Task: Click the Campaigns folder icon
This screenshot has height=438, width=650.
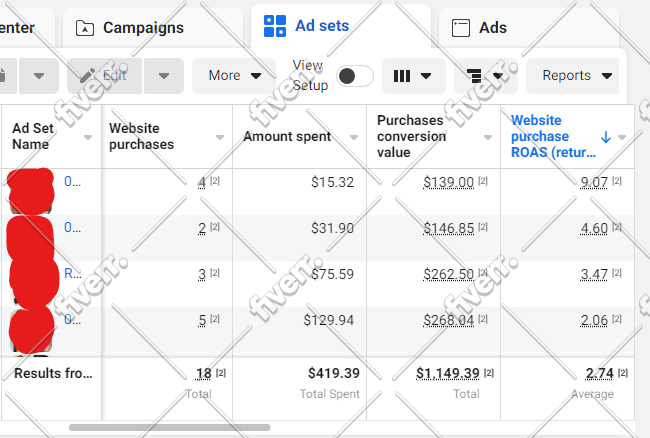Action: 85,28
